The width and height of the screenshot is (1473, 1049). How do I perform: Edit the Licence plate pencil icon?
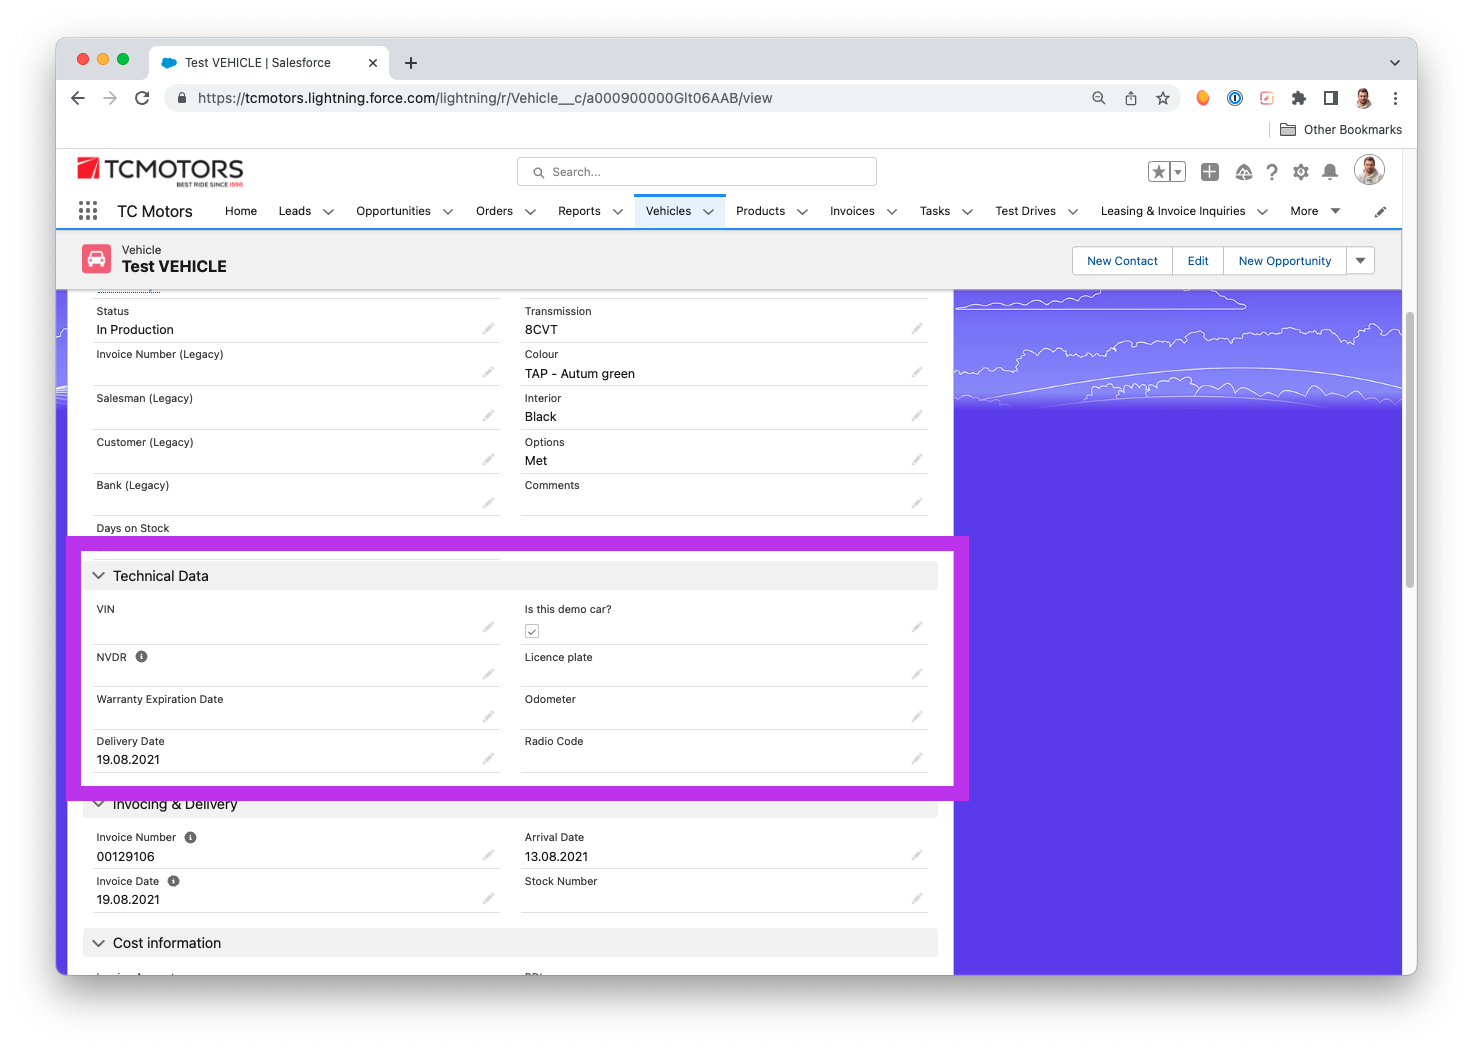click(x=917, y=674)
